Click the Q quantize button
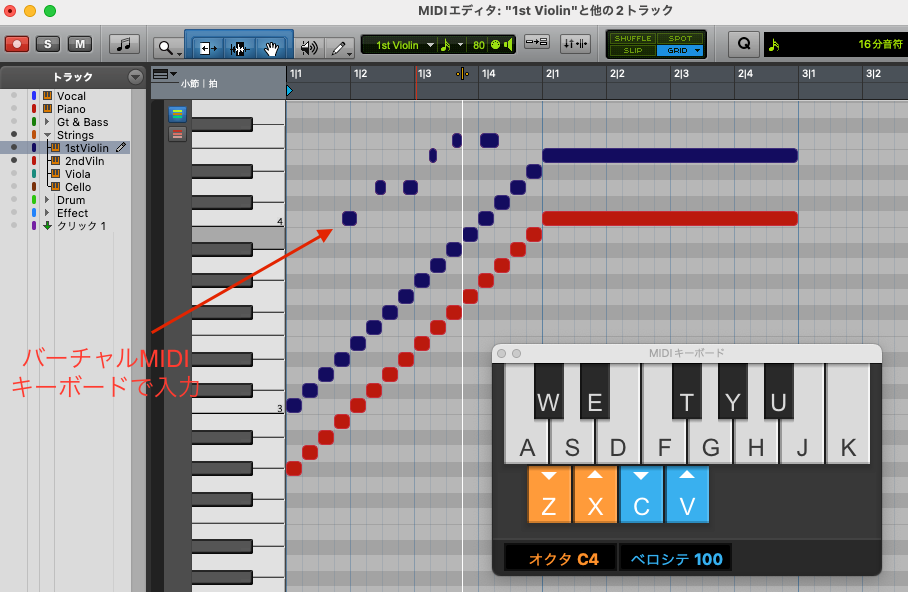The height and width of the screenshot is (592, 908). (x=744, y=44)
